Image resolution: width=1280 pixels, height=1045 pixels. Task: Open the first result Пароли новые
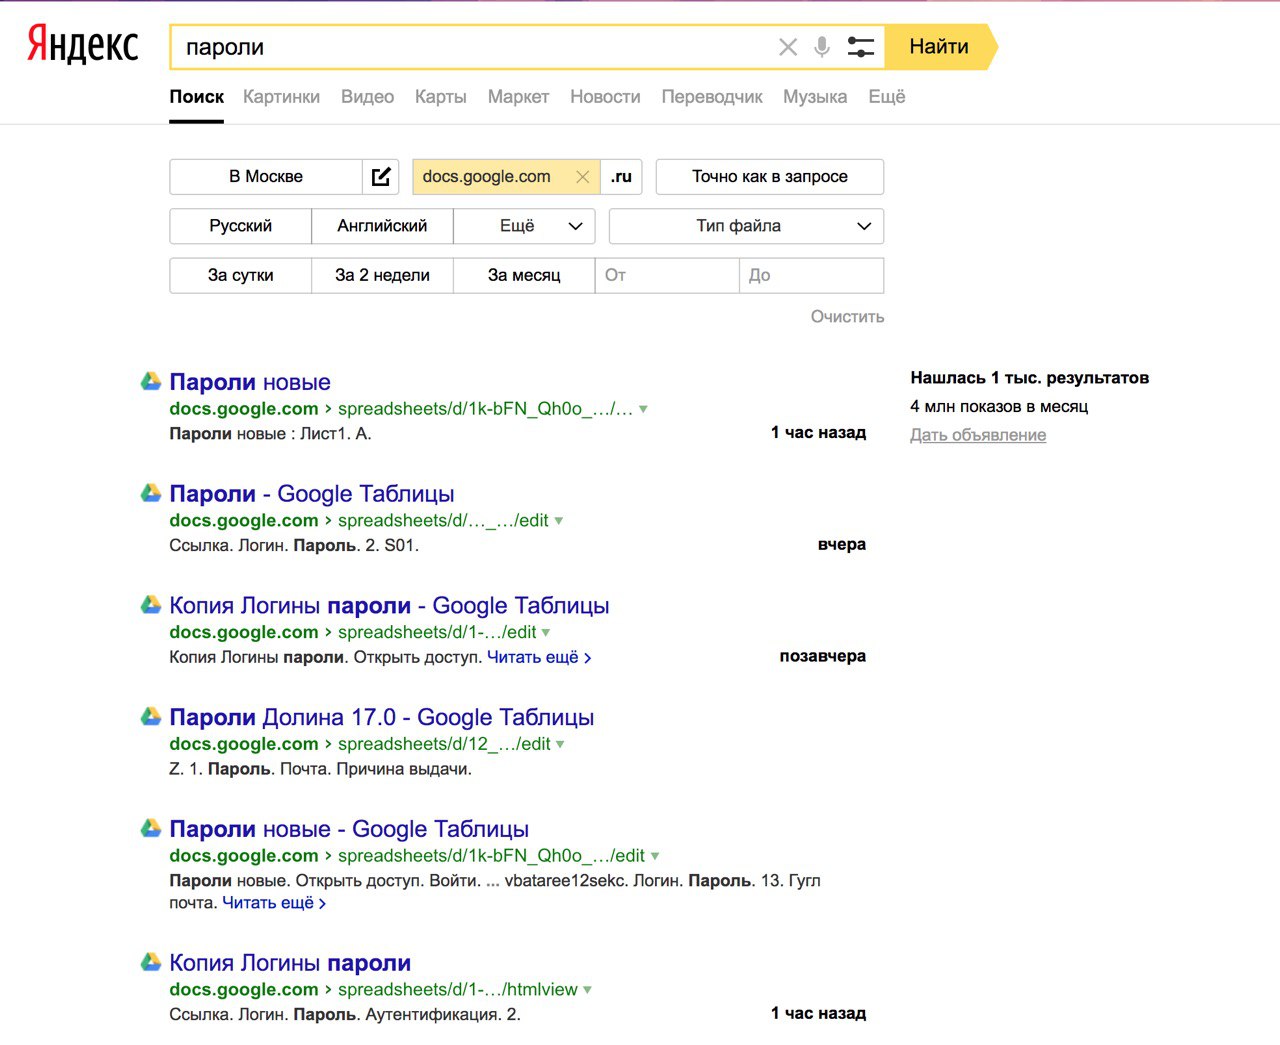tap(250, 382)
